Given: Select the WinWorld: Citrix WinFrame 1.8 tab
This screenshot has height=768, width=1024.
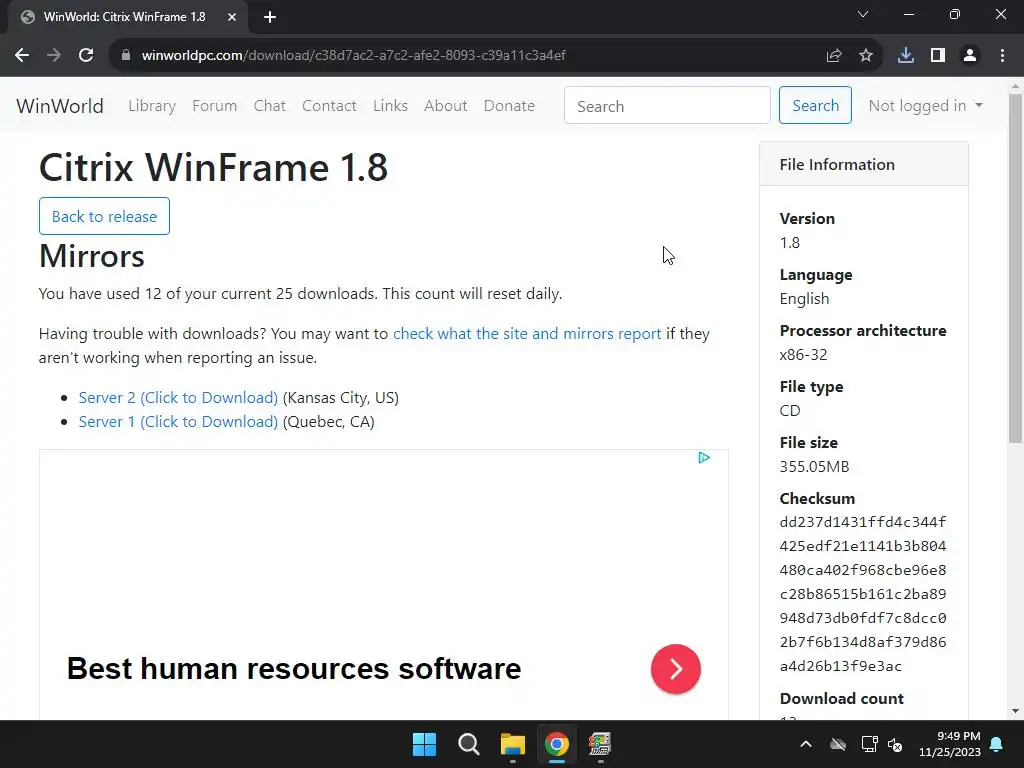Looking at the screenshot, I should 125,17.
